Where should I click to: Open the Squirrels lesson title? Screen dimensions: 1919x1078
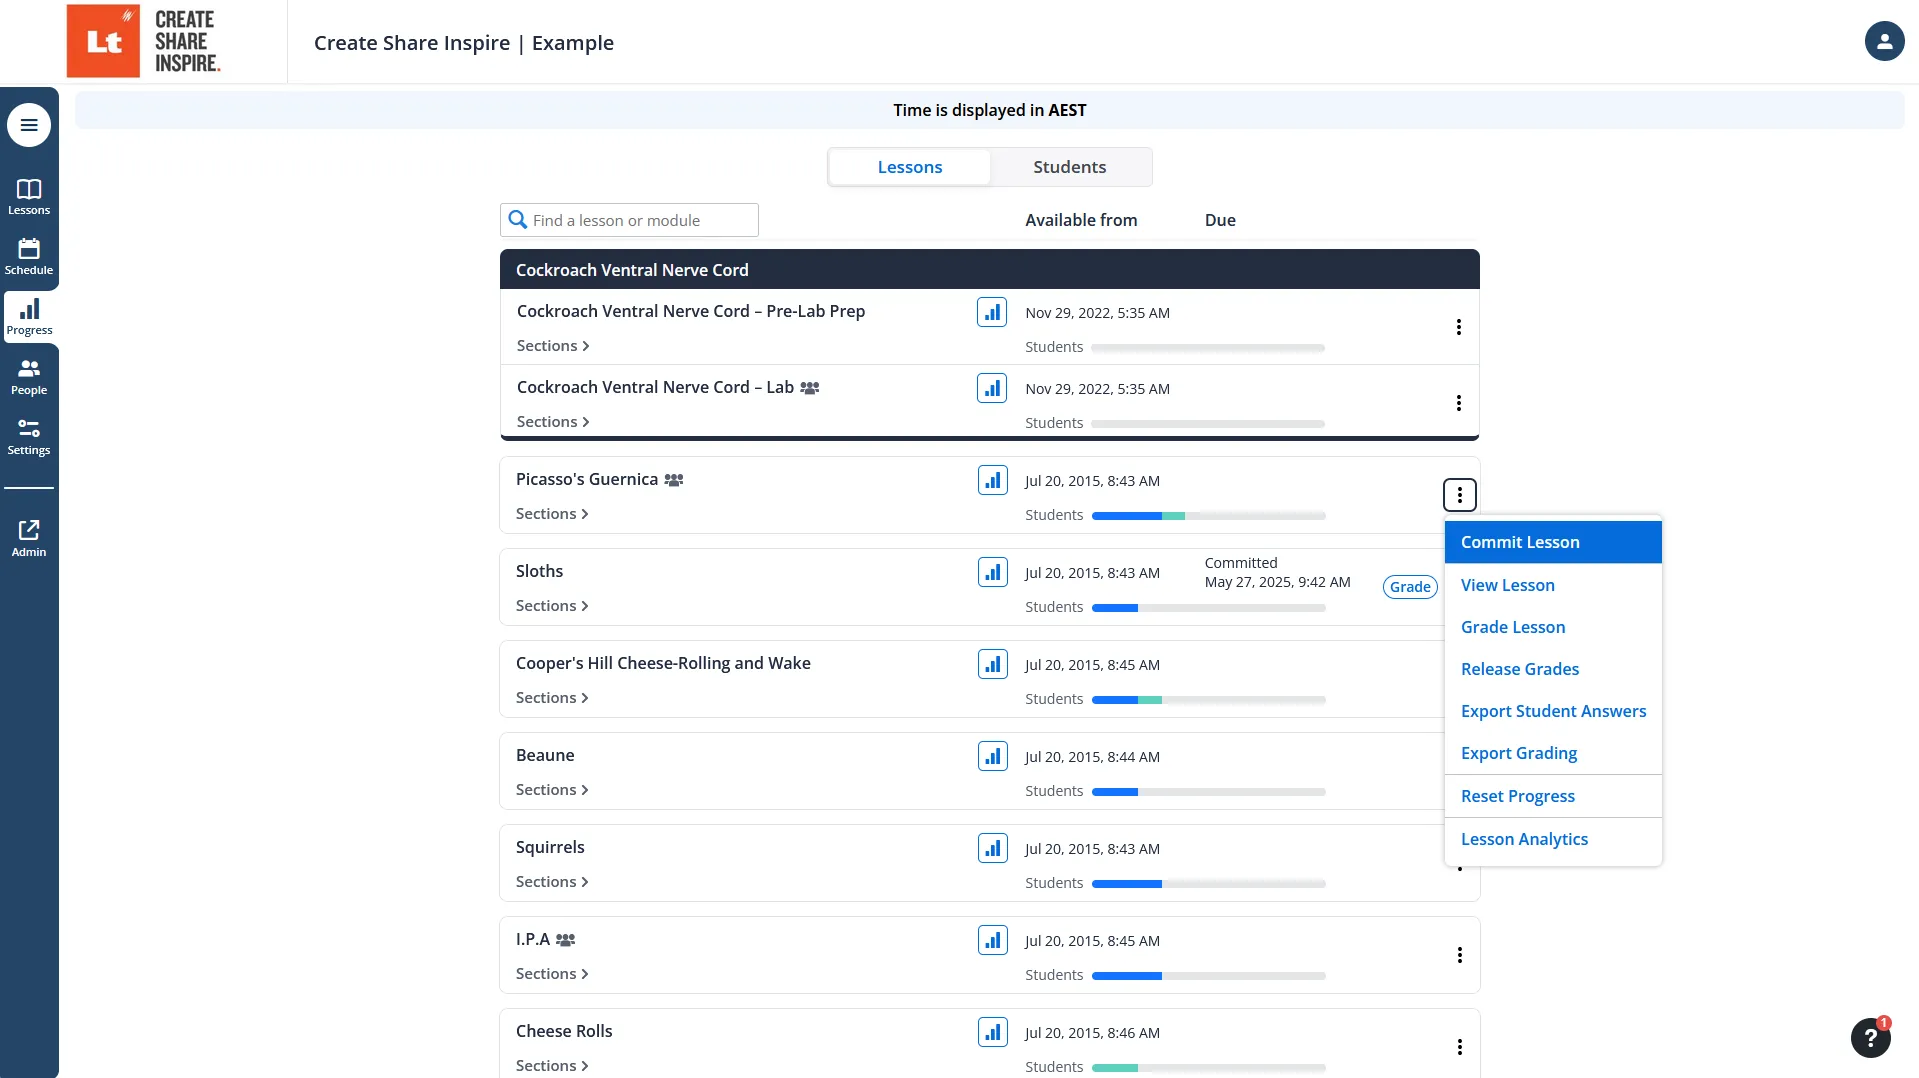pos(550,847)
